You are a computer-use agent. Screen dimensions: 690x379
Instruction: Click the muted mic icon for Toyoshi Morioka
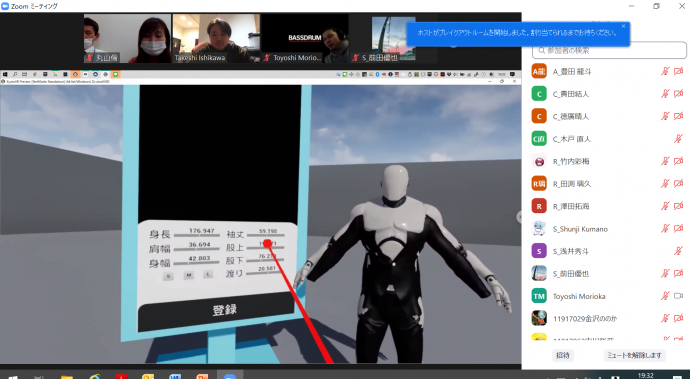point(665,296)
